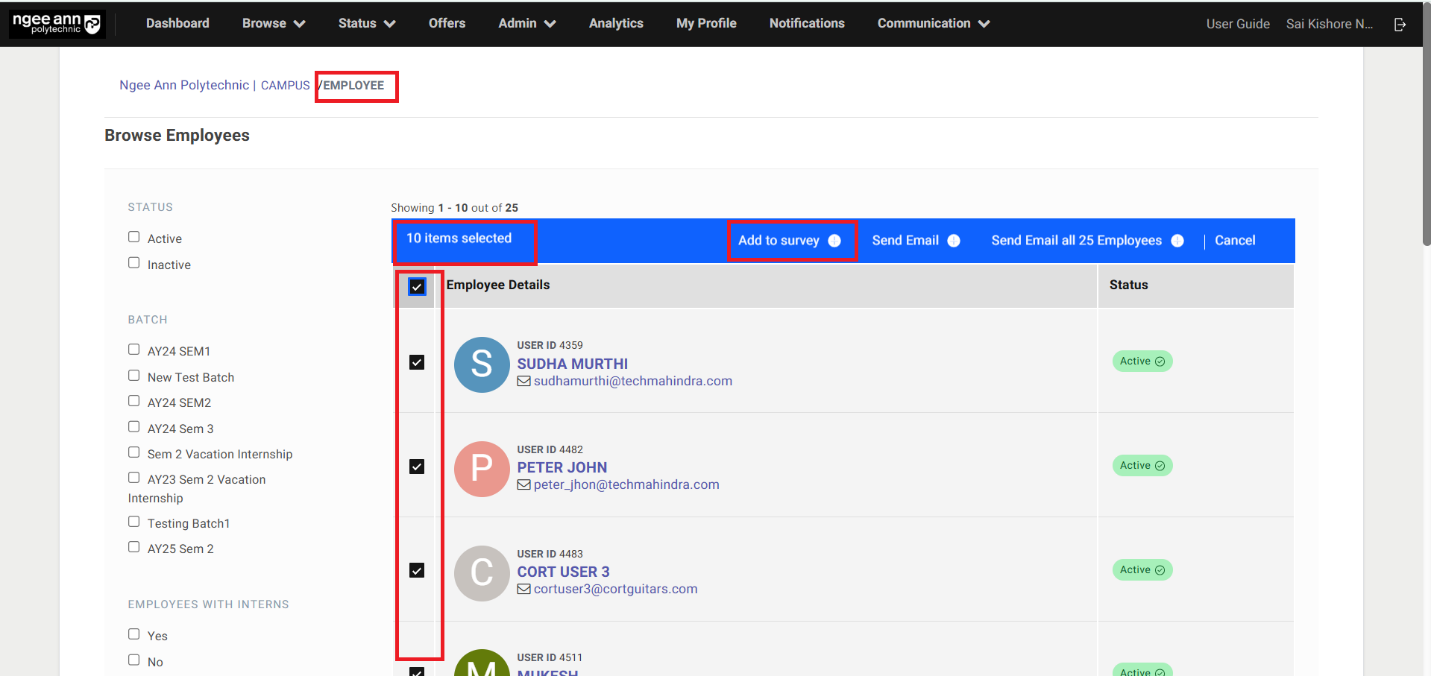
Task: Uncheck the select-all checkbox in table header
Action: coord(417,287)
